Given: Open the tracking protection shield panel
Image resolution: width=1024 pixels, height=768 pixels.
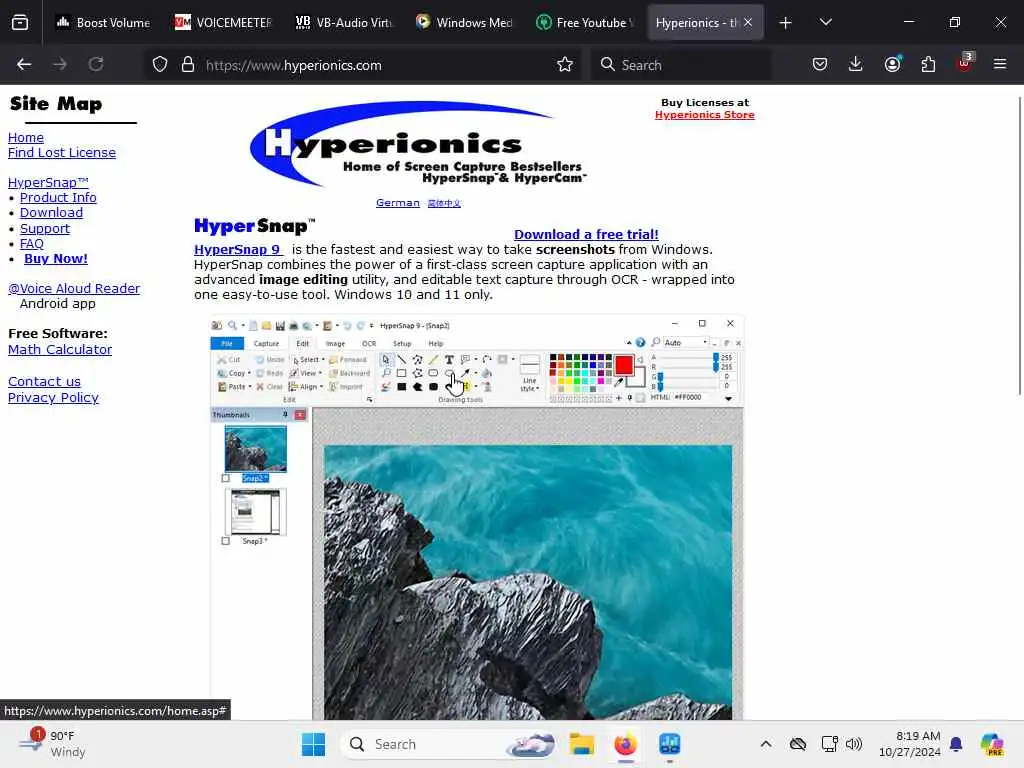Looking at the screenshot, I should click(x=160, y=65).
